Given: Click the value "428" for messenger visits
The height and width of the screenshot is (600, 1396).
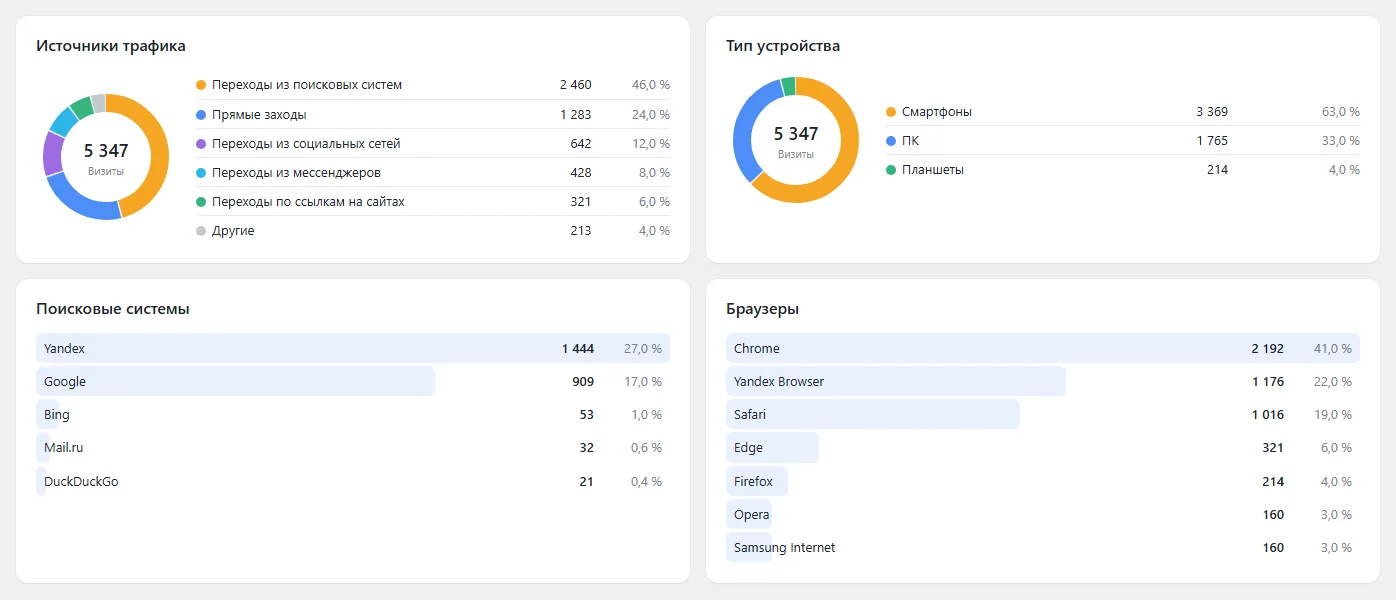Looking at the screenshot, I should point(581,173).
